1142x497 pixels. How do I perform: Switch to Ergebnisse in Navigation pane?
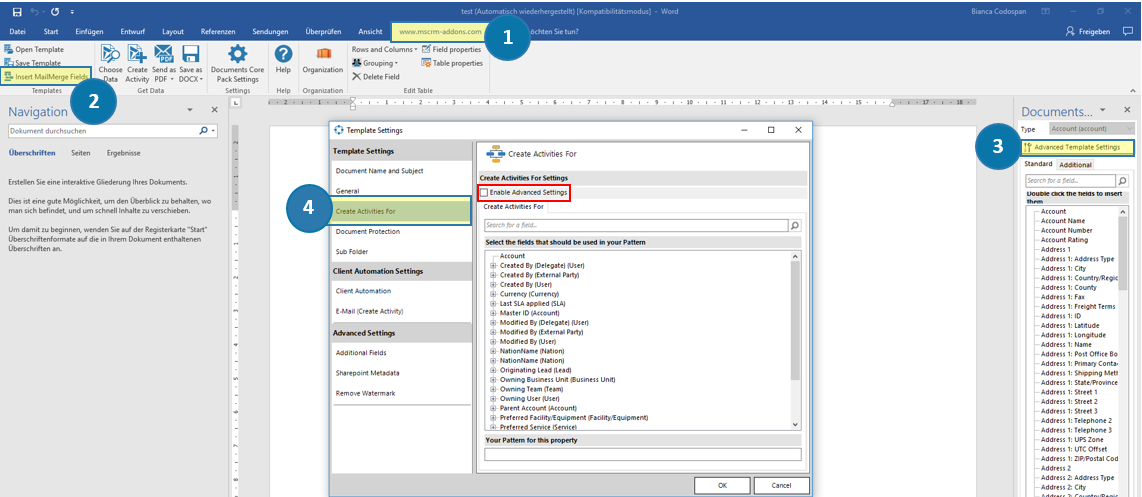(x=124, y=153)
